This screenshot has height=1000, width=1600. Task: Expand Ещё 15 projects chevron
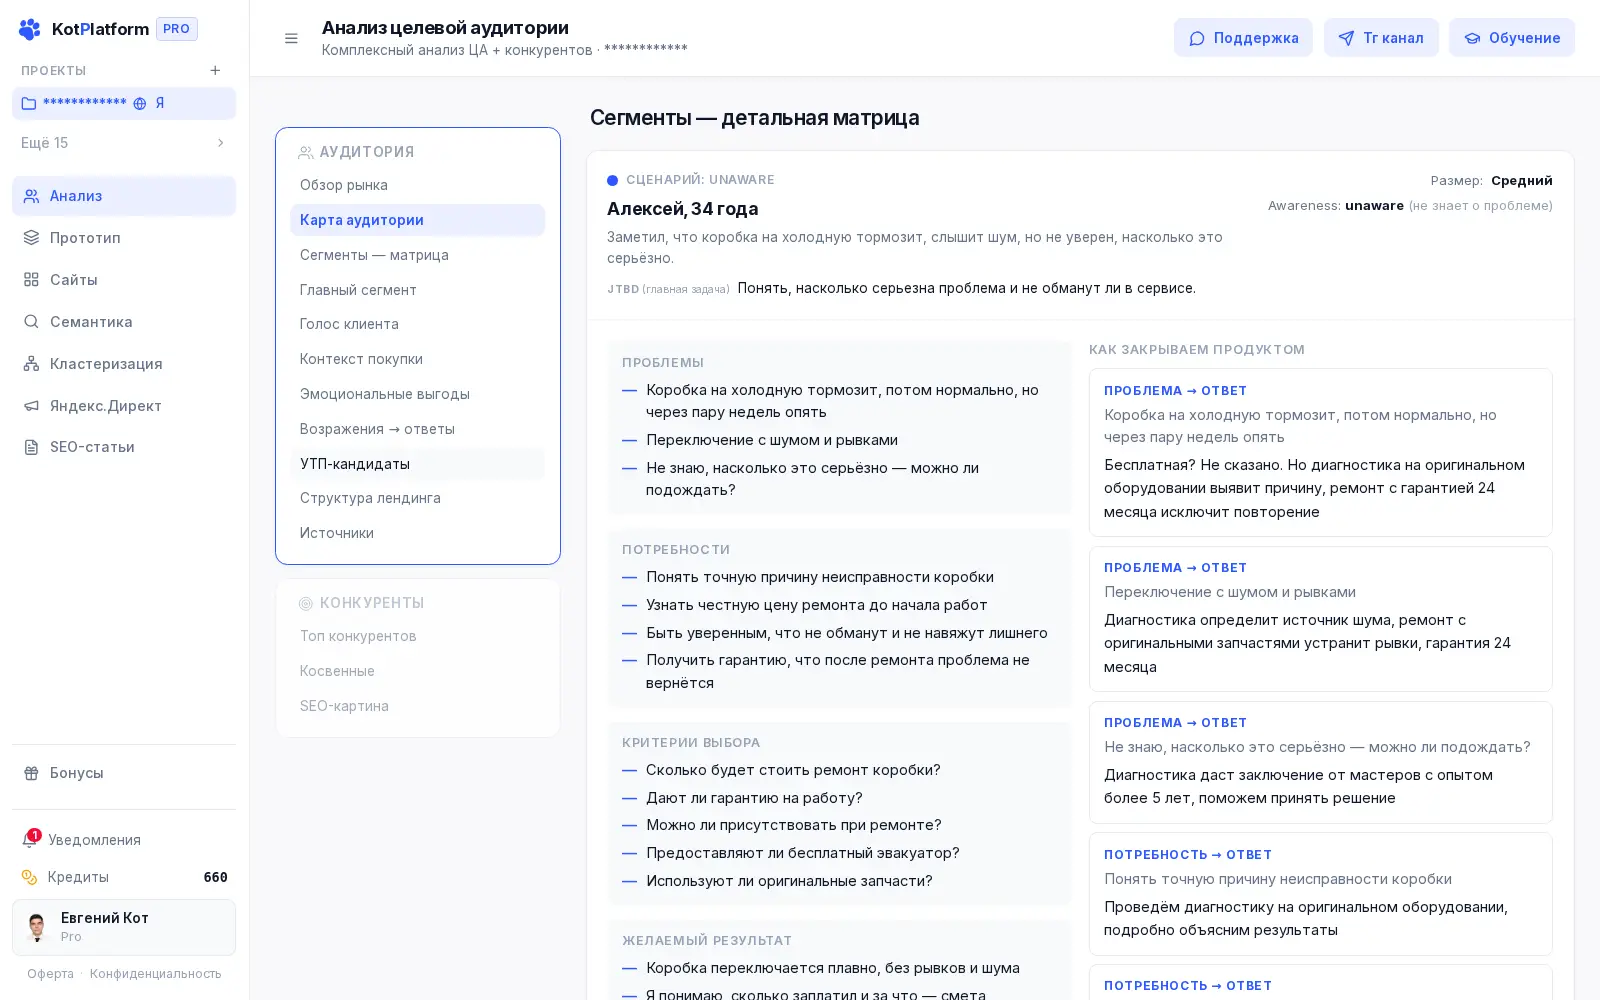[x=220, y=143]
